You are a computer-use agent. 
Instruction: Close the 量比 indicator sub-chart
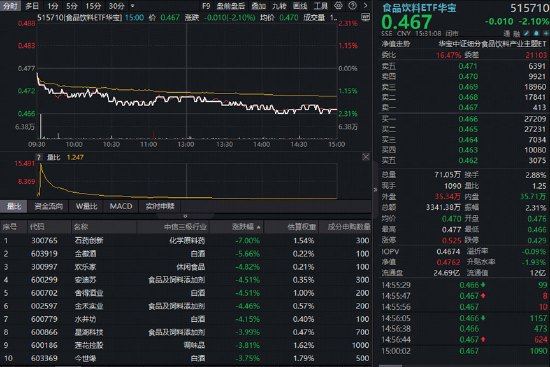(x=365, y=157)
